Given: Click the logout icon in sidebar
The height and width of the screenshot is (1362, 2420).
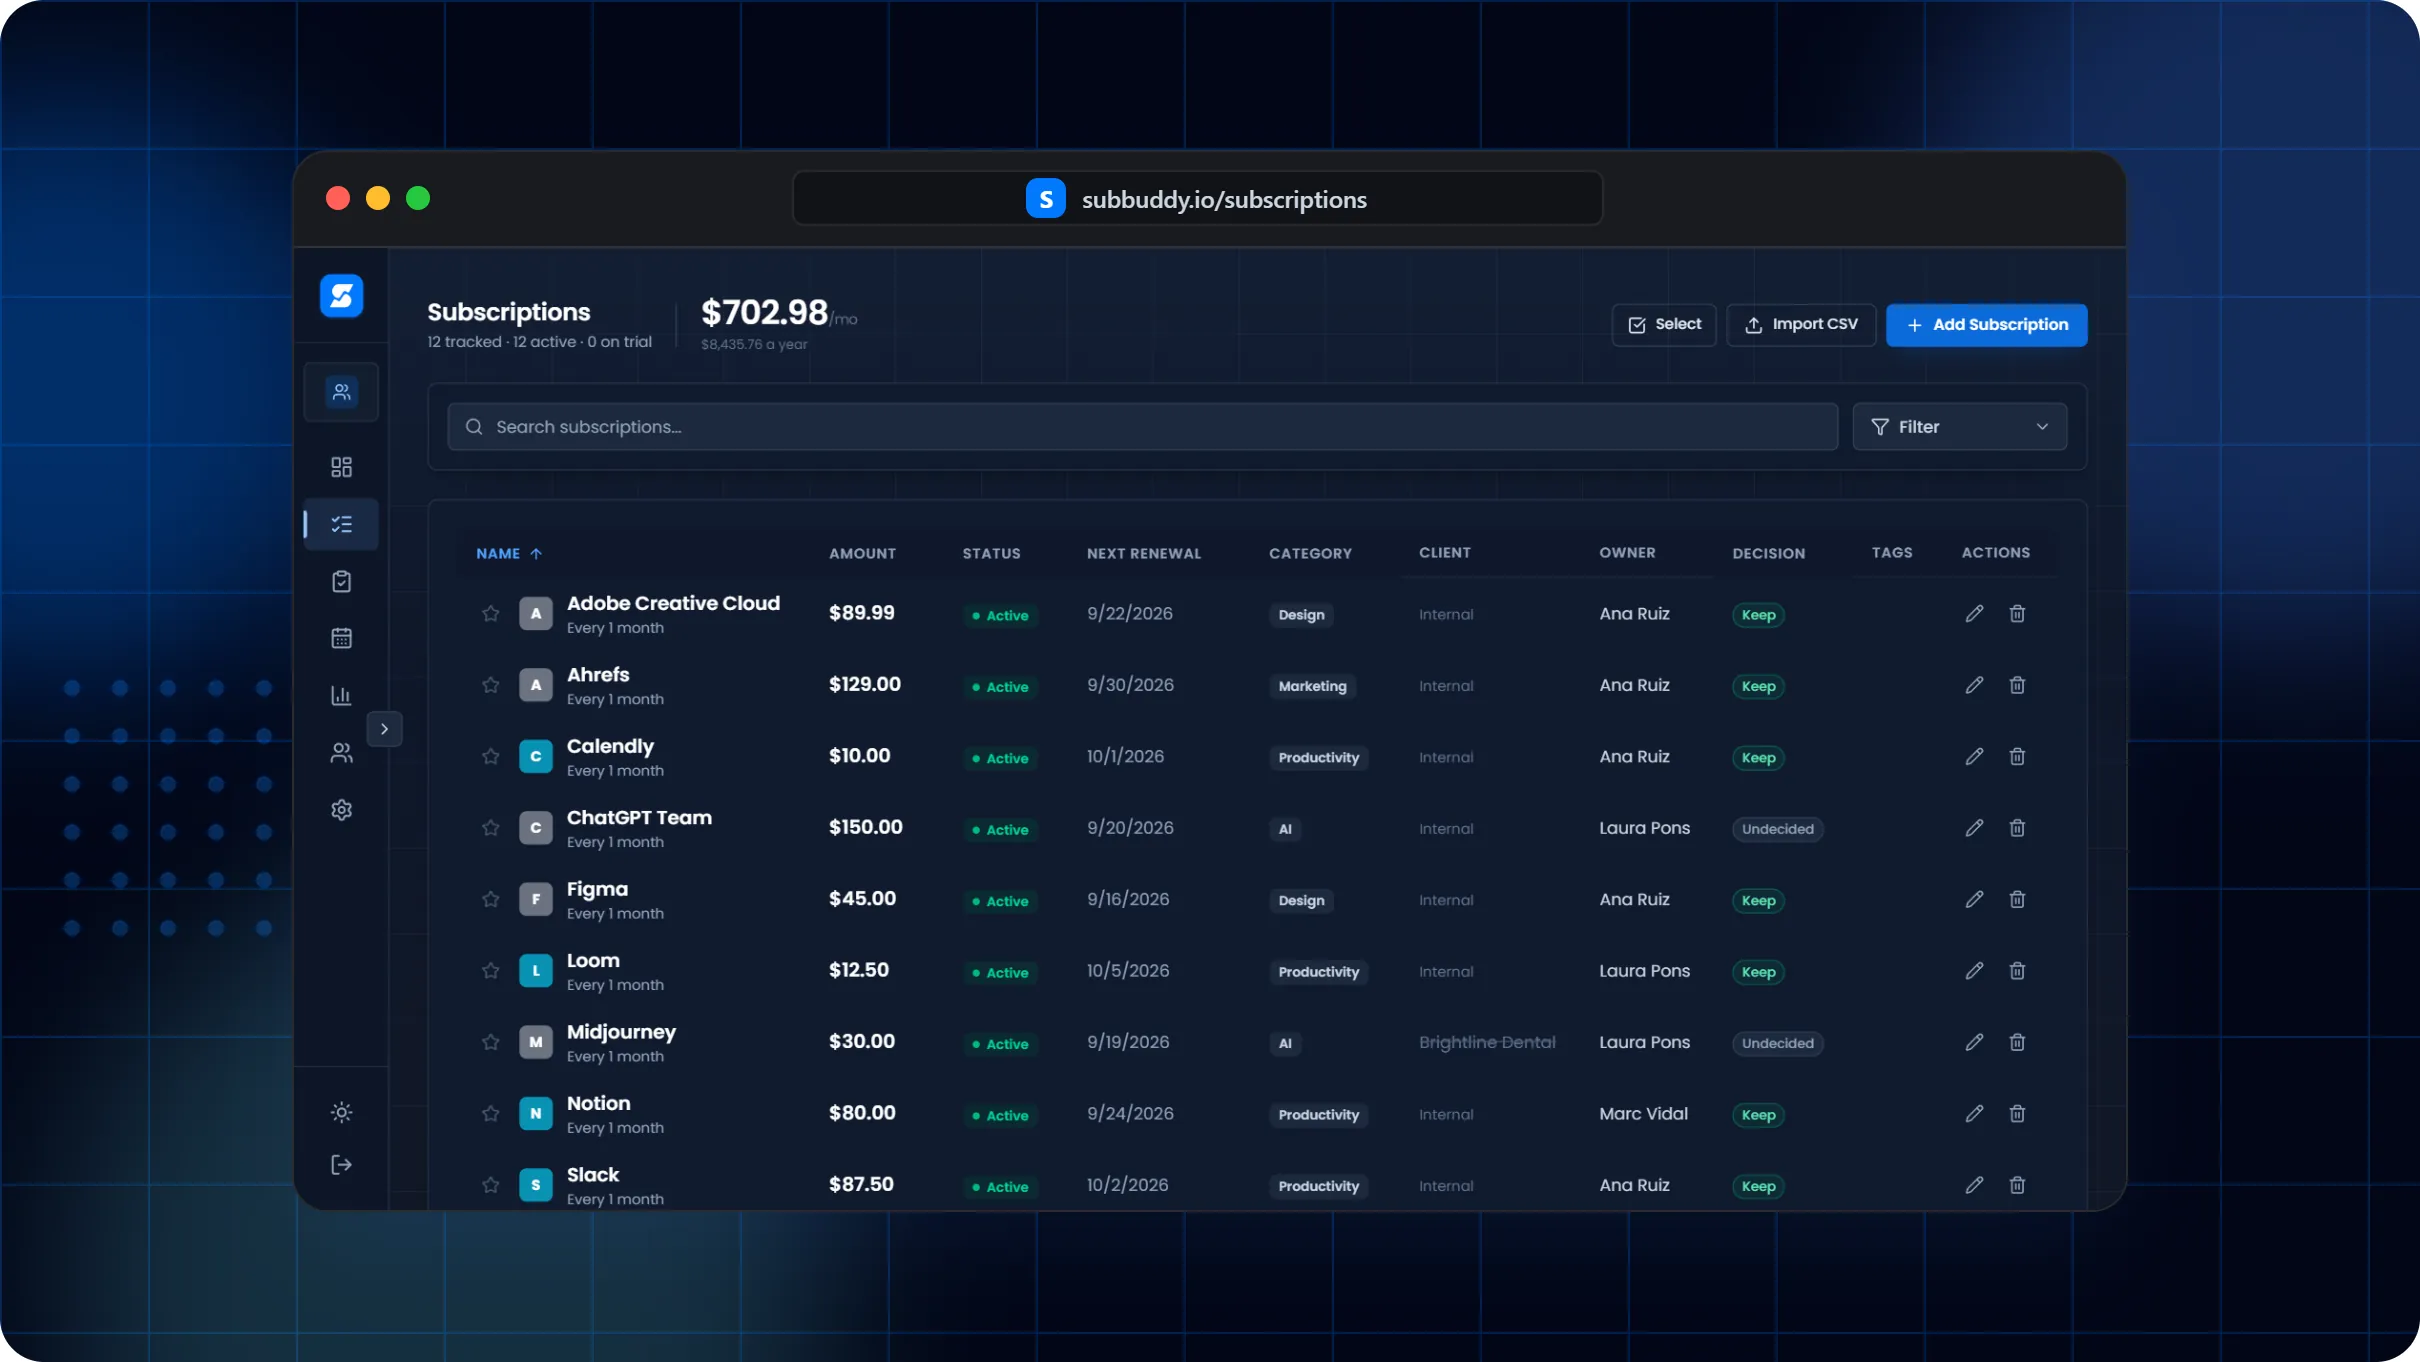Looking at the screenshot, I should (x=341, y=1165).
